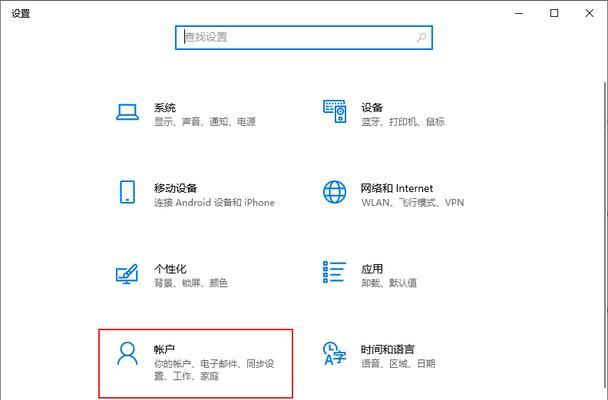
Task: Select the 移动设备 phone icon
Action: (x=127, y=192)
